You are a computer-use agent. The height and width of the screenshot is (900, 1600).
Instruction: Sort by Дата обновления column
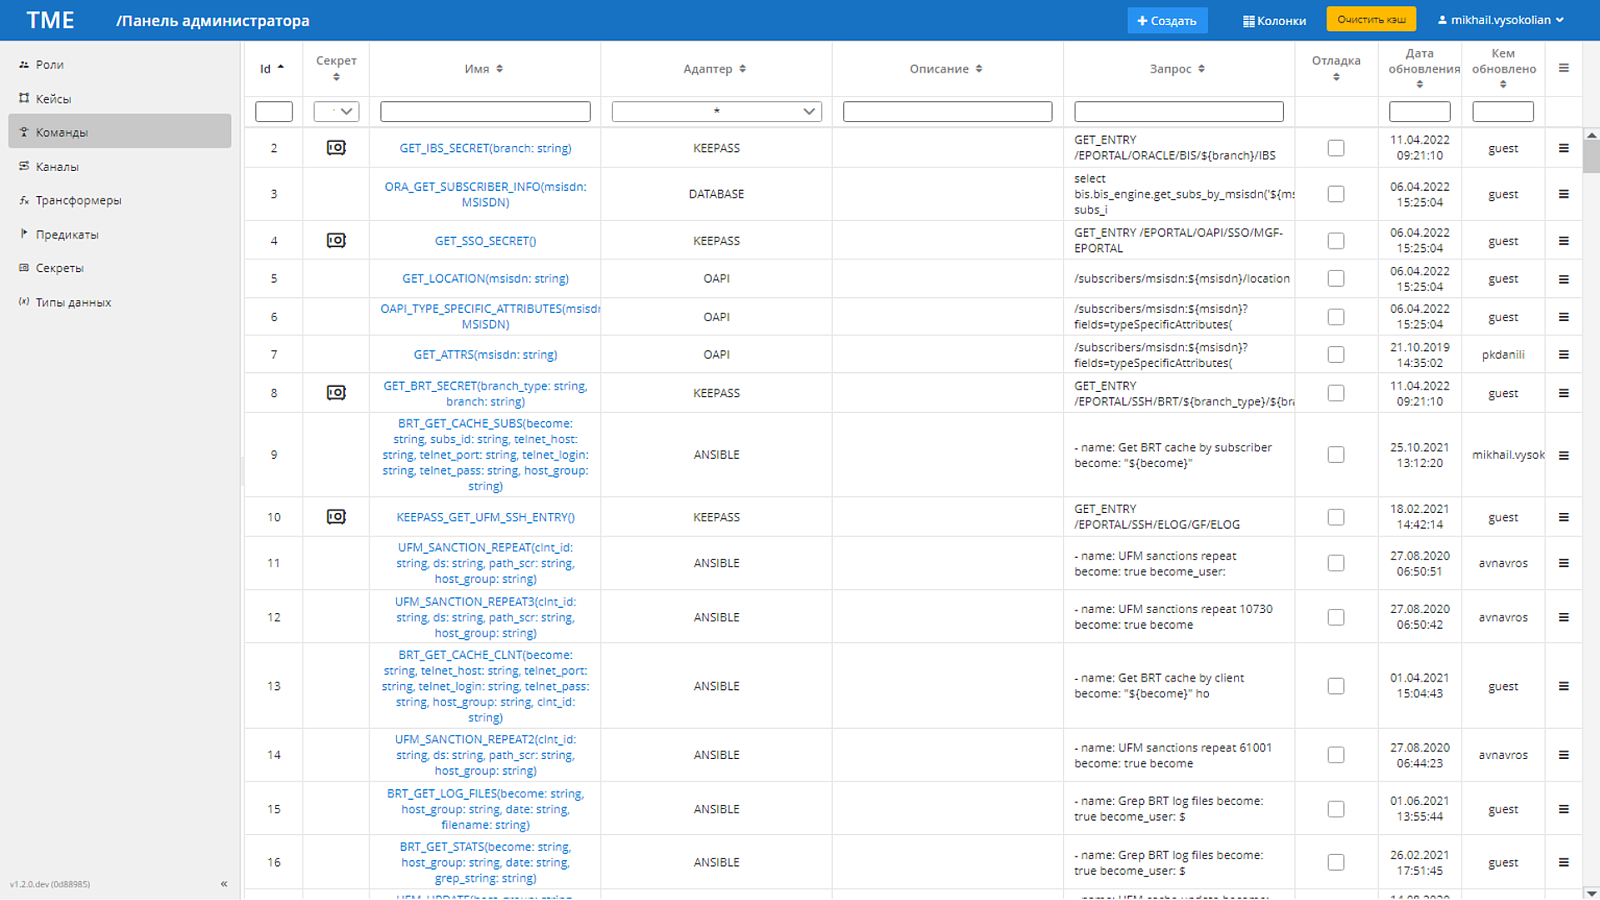[1419, 85]
